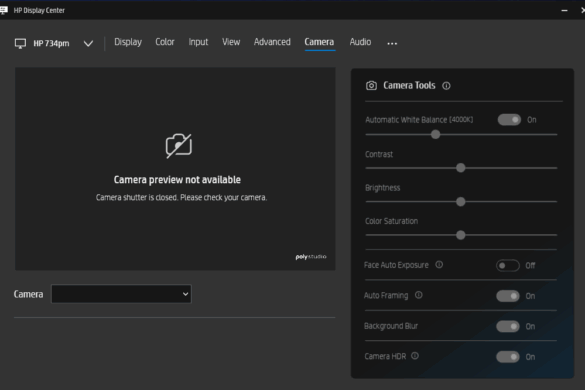The width and height of the screenshot is (585, 390).
Task: Click the camera icon beside Camera Tools
Action: pos(371,85)
